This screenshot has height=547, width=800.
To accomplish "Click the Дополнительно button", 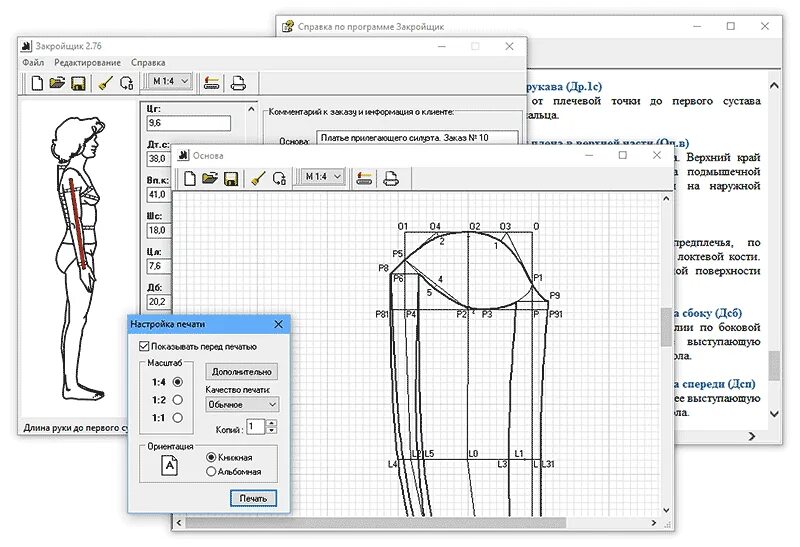I will coord(242,371).
